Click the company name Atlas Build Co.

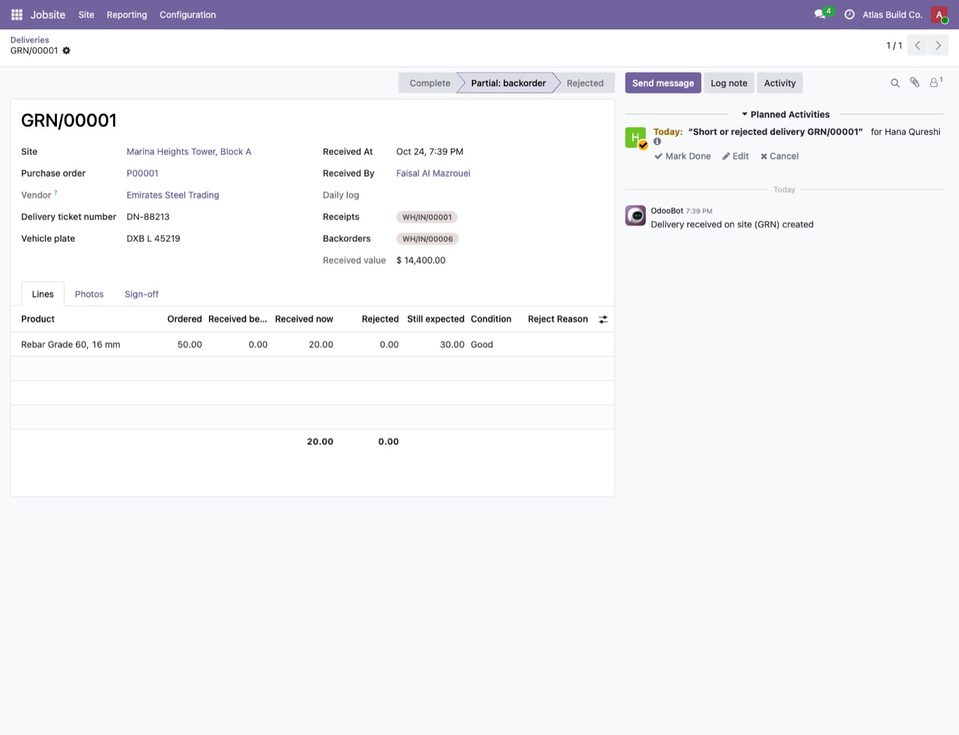(x=892, y=15)
